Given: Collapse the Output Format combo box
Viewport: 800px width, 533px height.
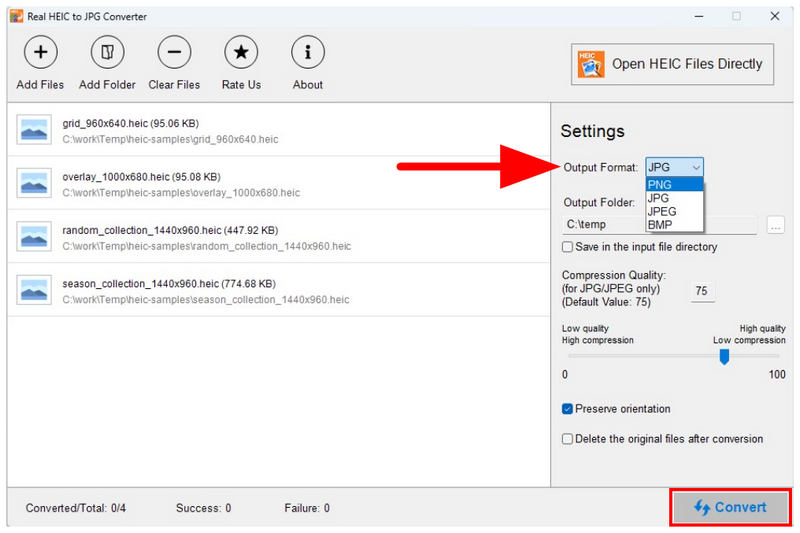Looking at the screenshot, I should [x=674, y=167].
